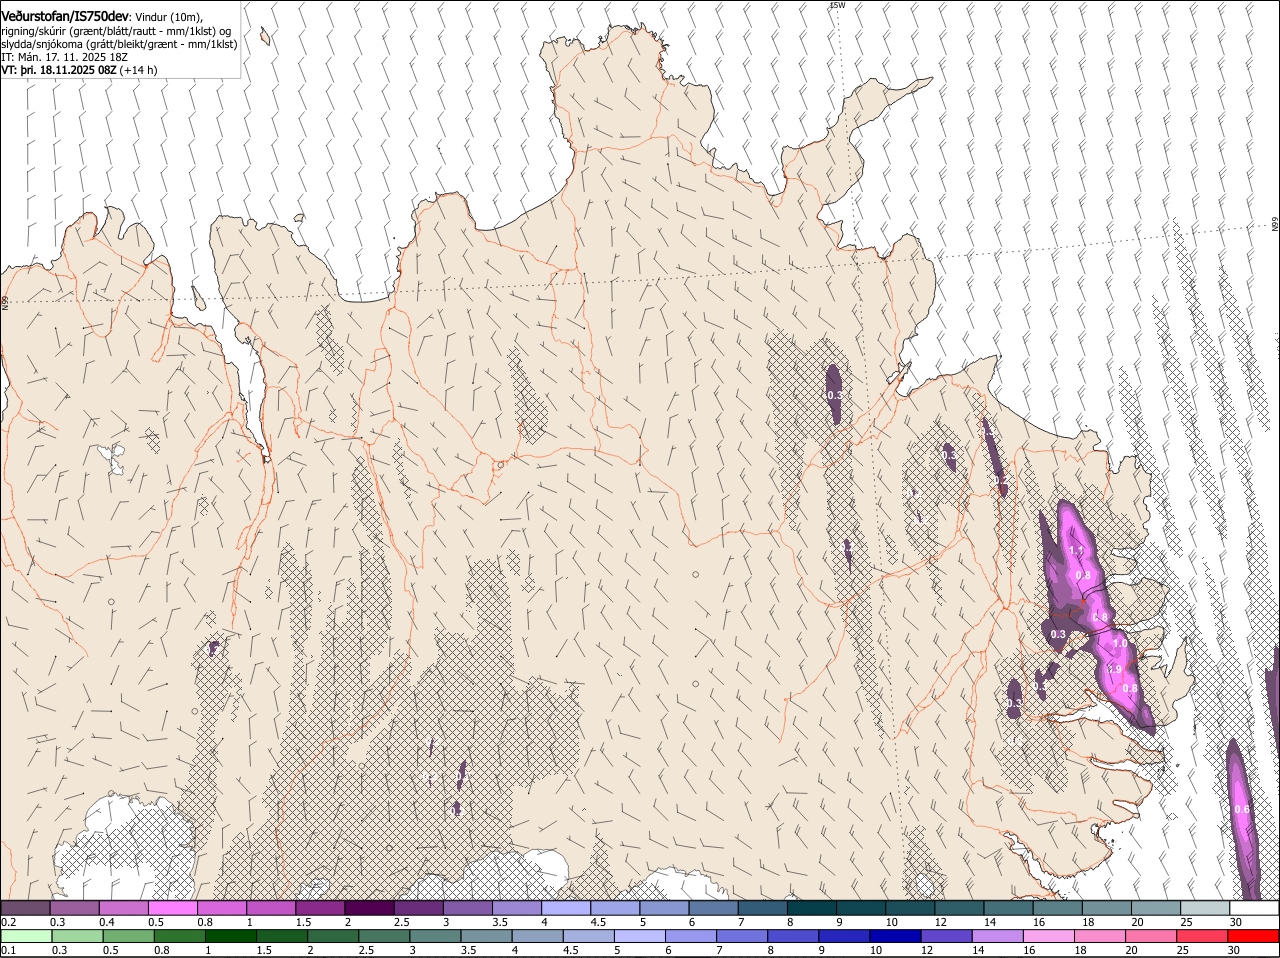Click the 0.4 label in the upper legend
The height and width of the screenshot is (958, 1280).
point(107,922)
